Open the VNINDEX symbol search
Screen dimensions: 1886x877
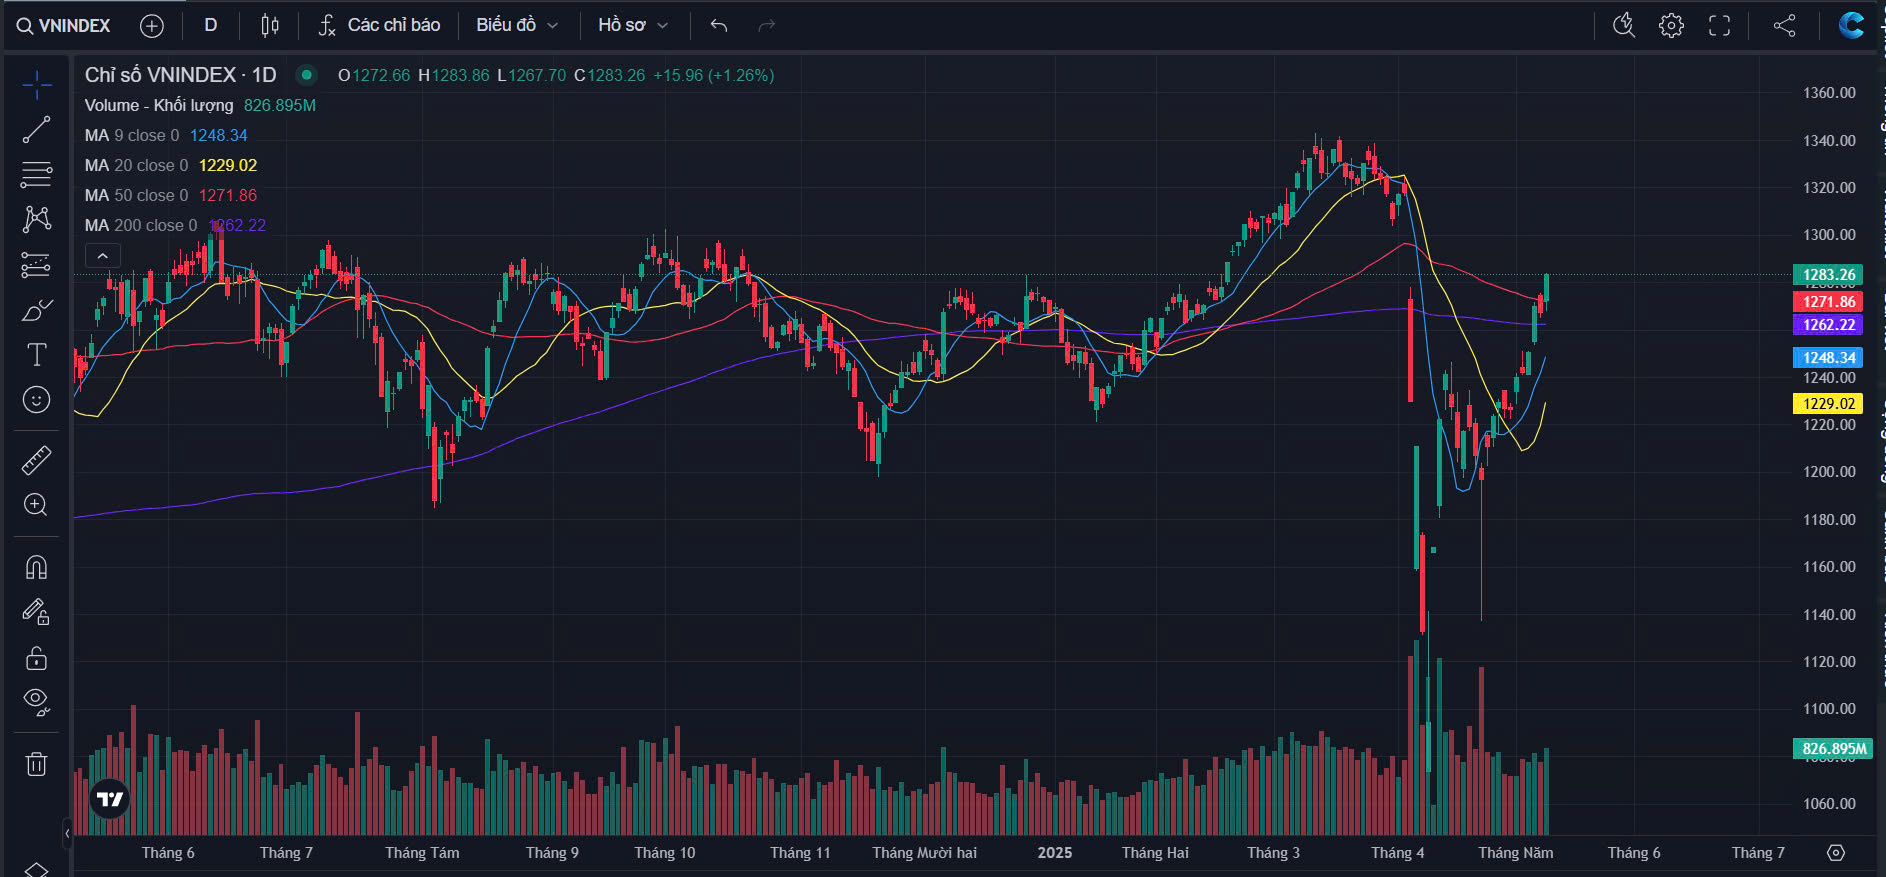pos(63,26)
